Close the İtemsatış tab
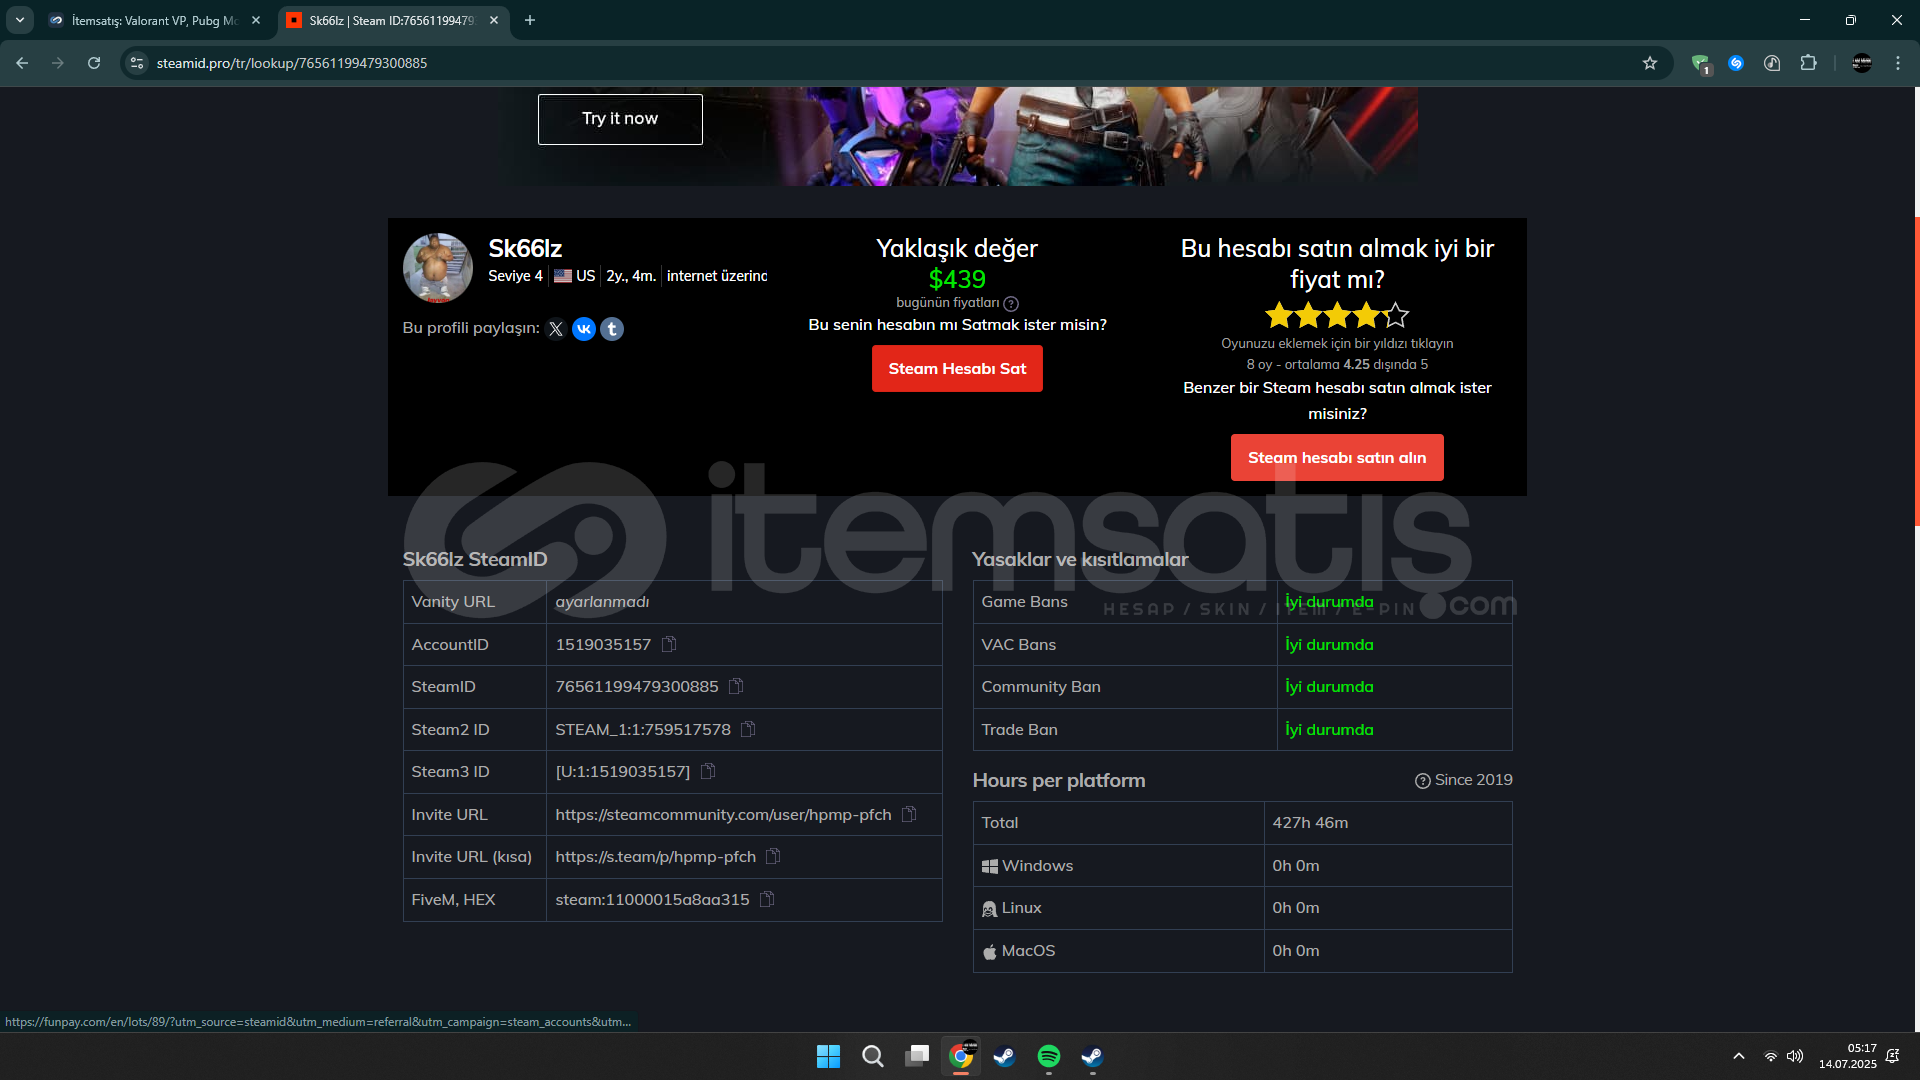Image resolution: width=1920 pixels, height=1080 pixels. [x=256, y=20]
